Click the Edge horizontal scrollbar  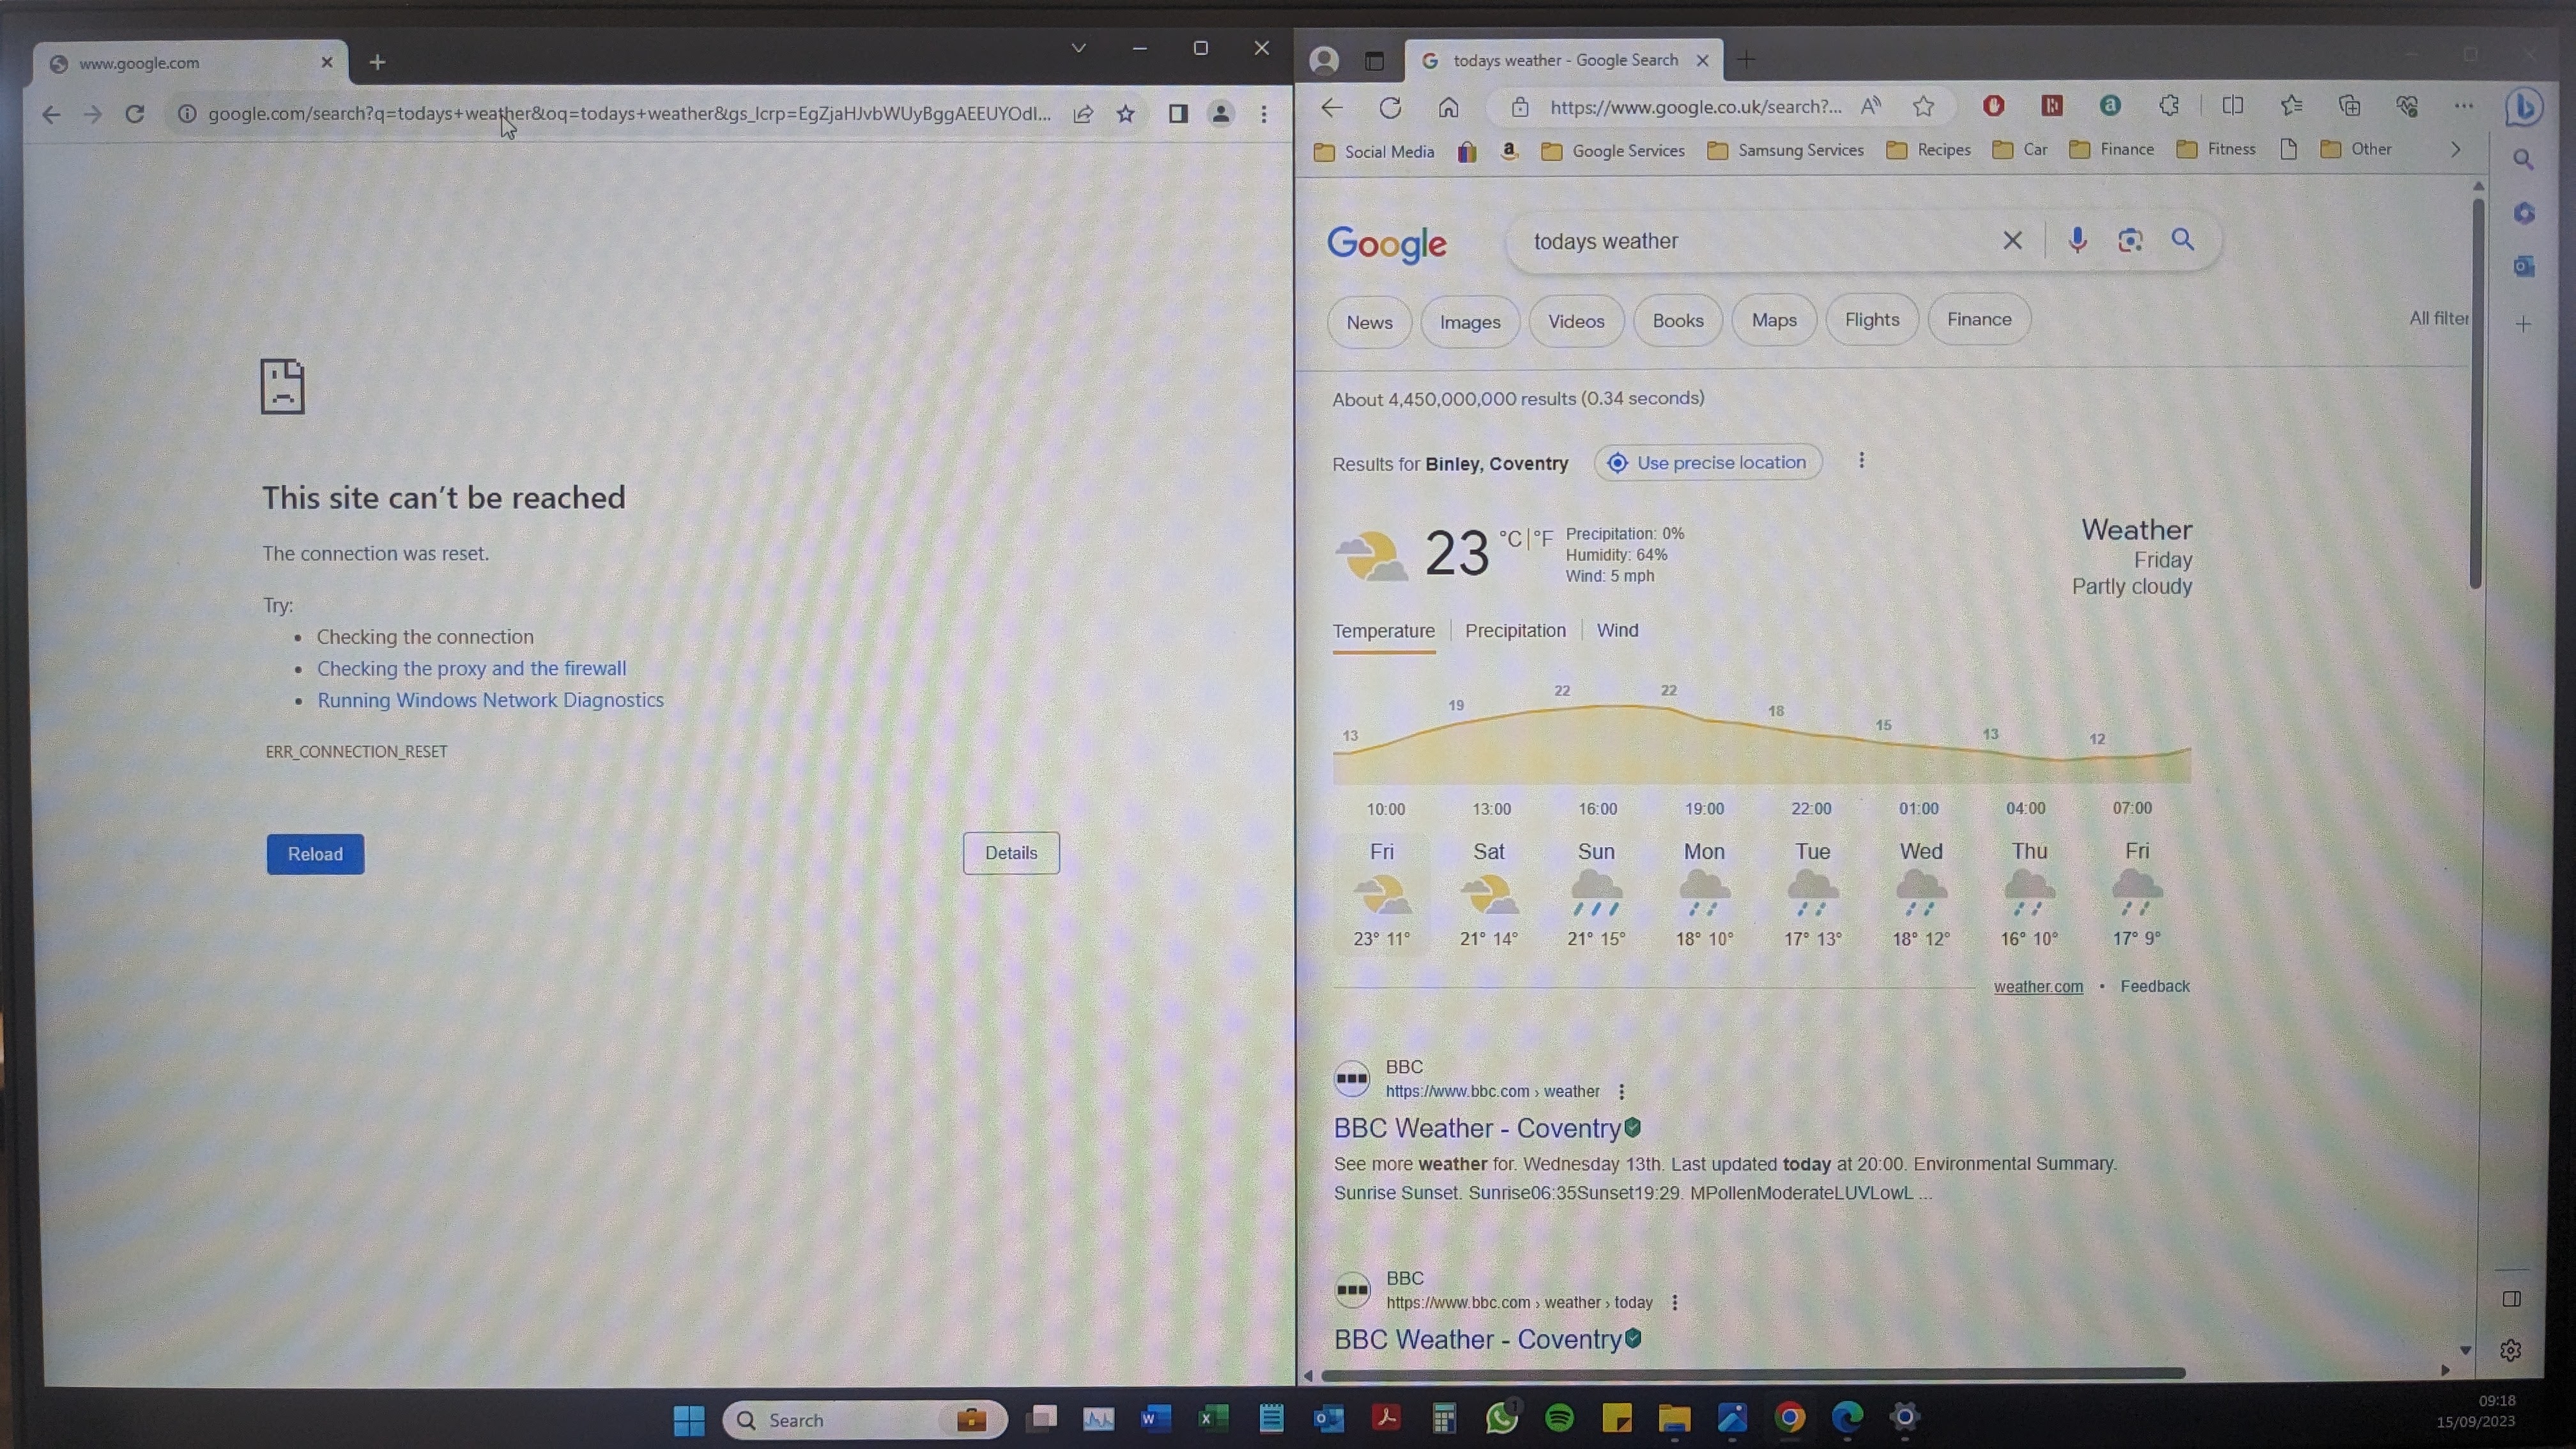tap(1752, 1373)
